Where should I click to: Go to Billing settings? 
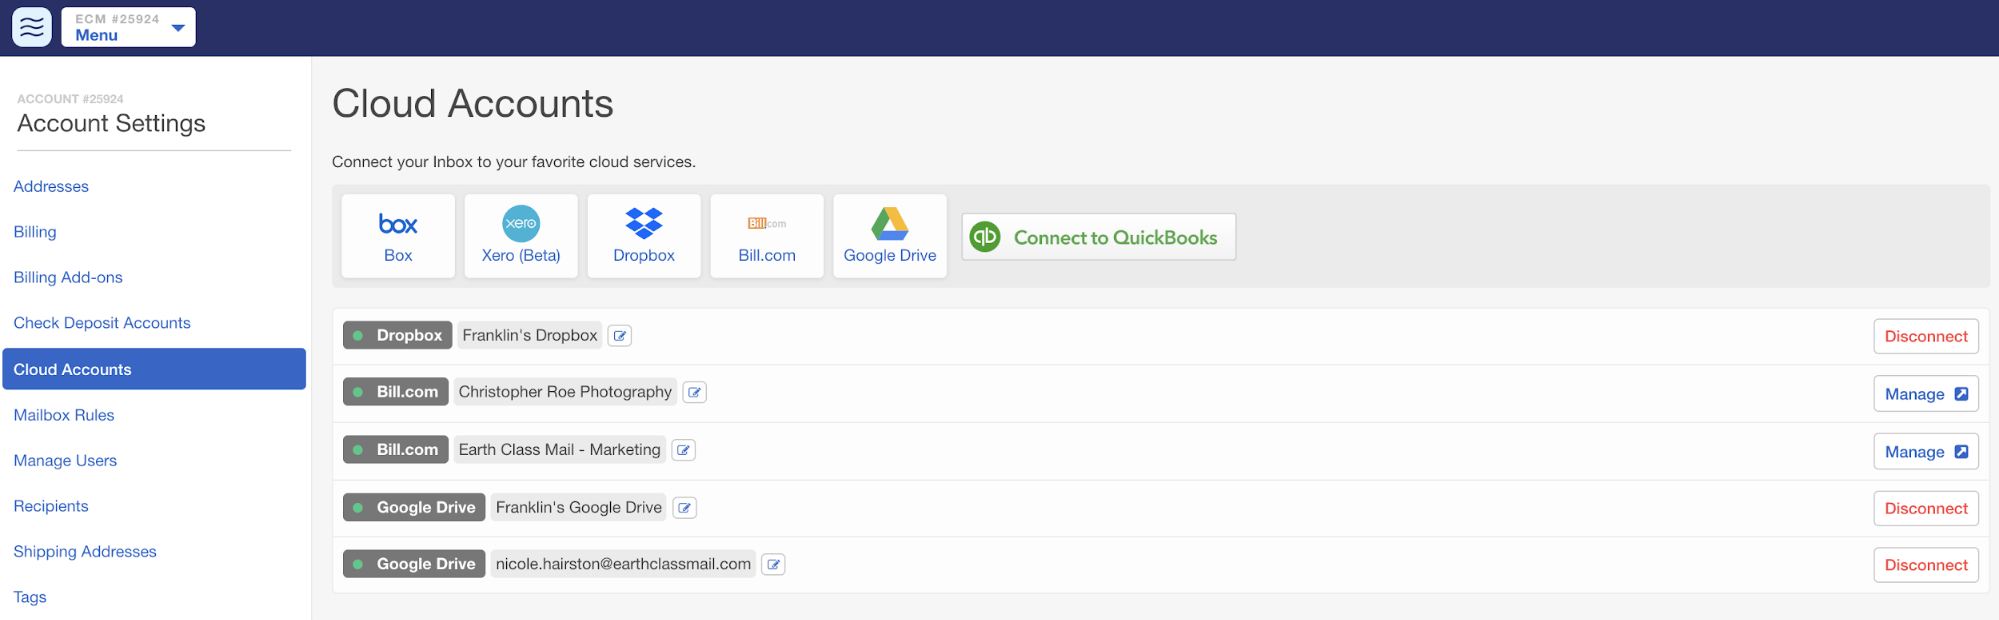pyautogui.click(x=35, y=232)
